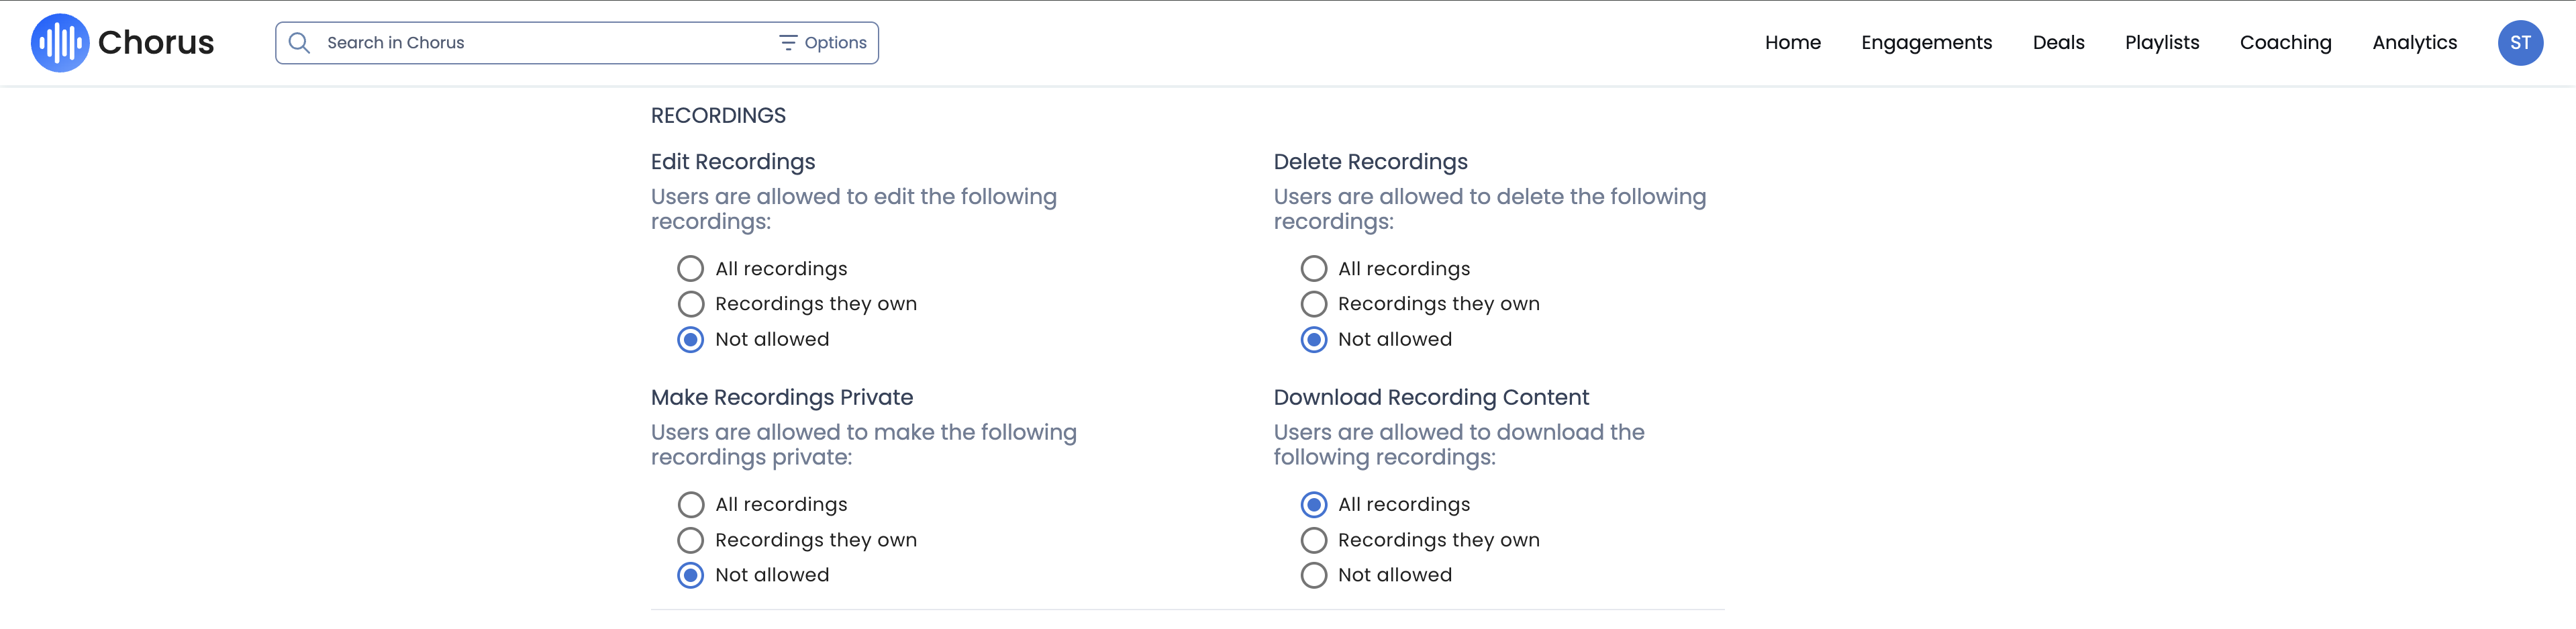Navigate to Coaching
Image resolution: width=2576 pixels, height=629 pixels.
tap(2285, 42)
